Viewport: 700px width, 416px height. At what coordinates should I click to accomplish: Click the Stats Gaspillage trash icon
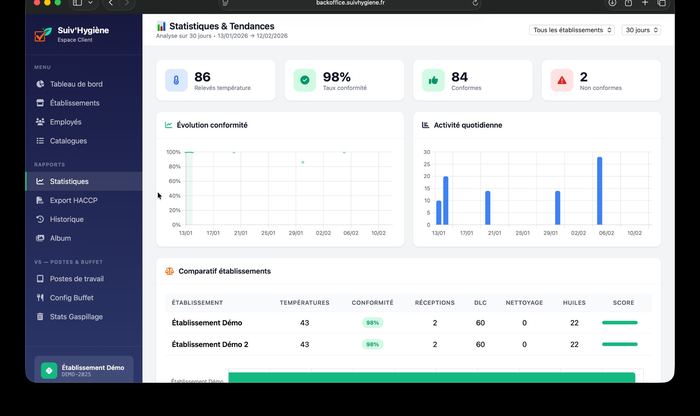click(40, 316)
